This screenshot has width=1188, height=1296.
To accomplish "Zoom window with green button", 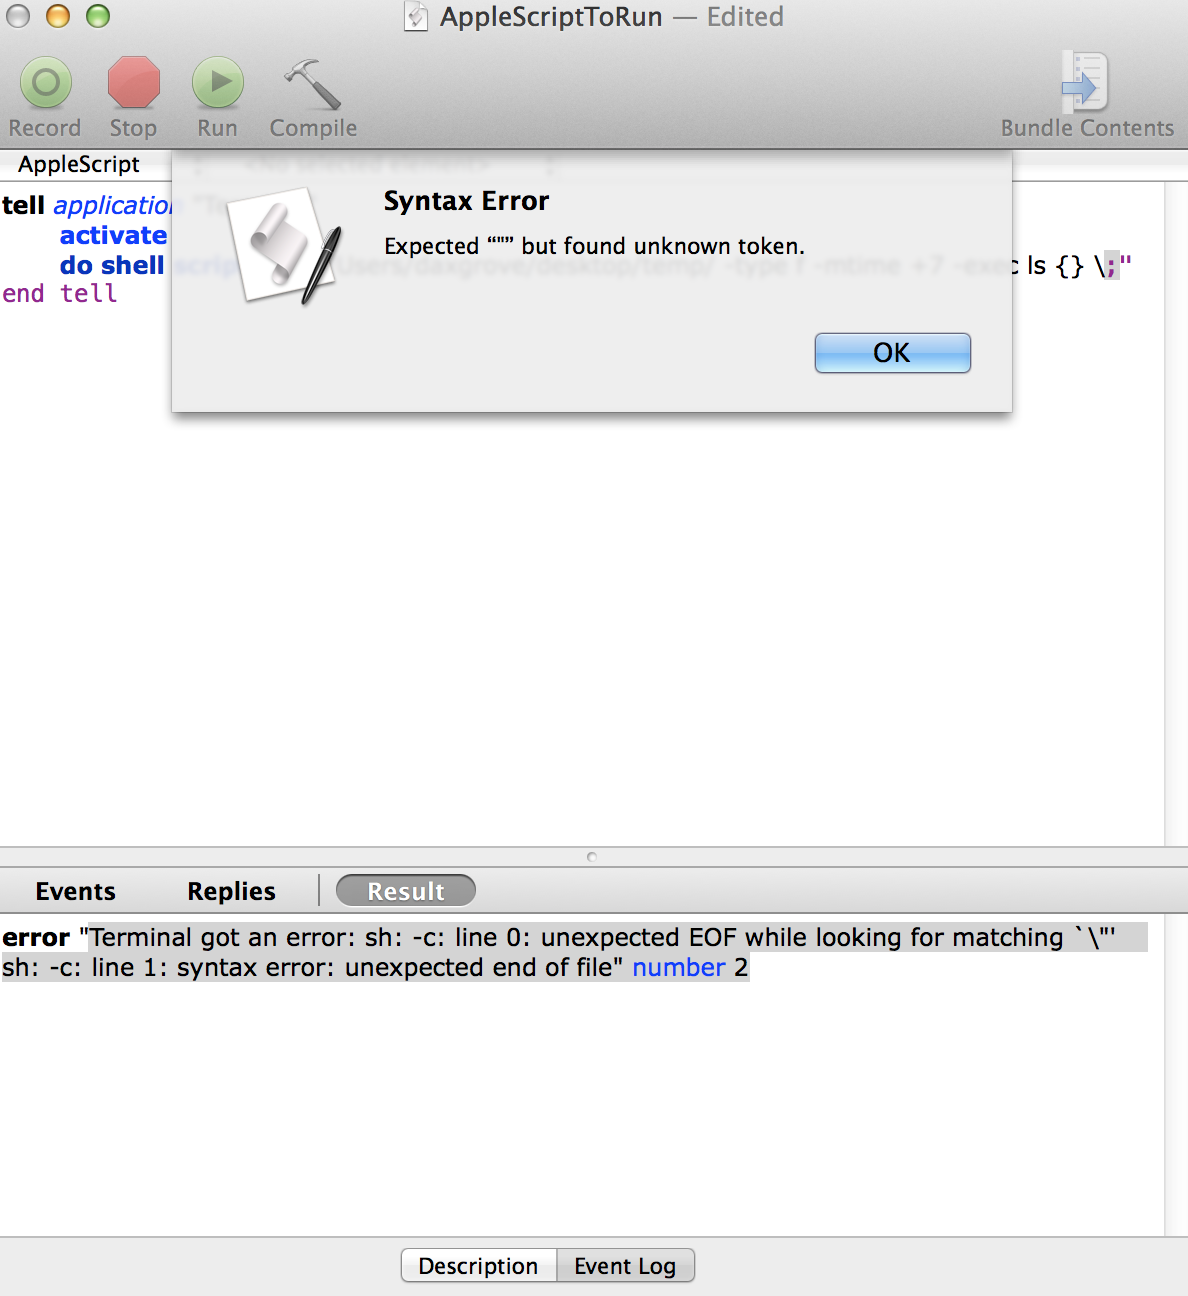I will click(98, 16).
